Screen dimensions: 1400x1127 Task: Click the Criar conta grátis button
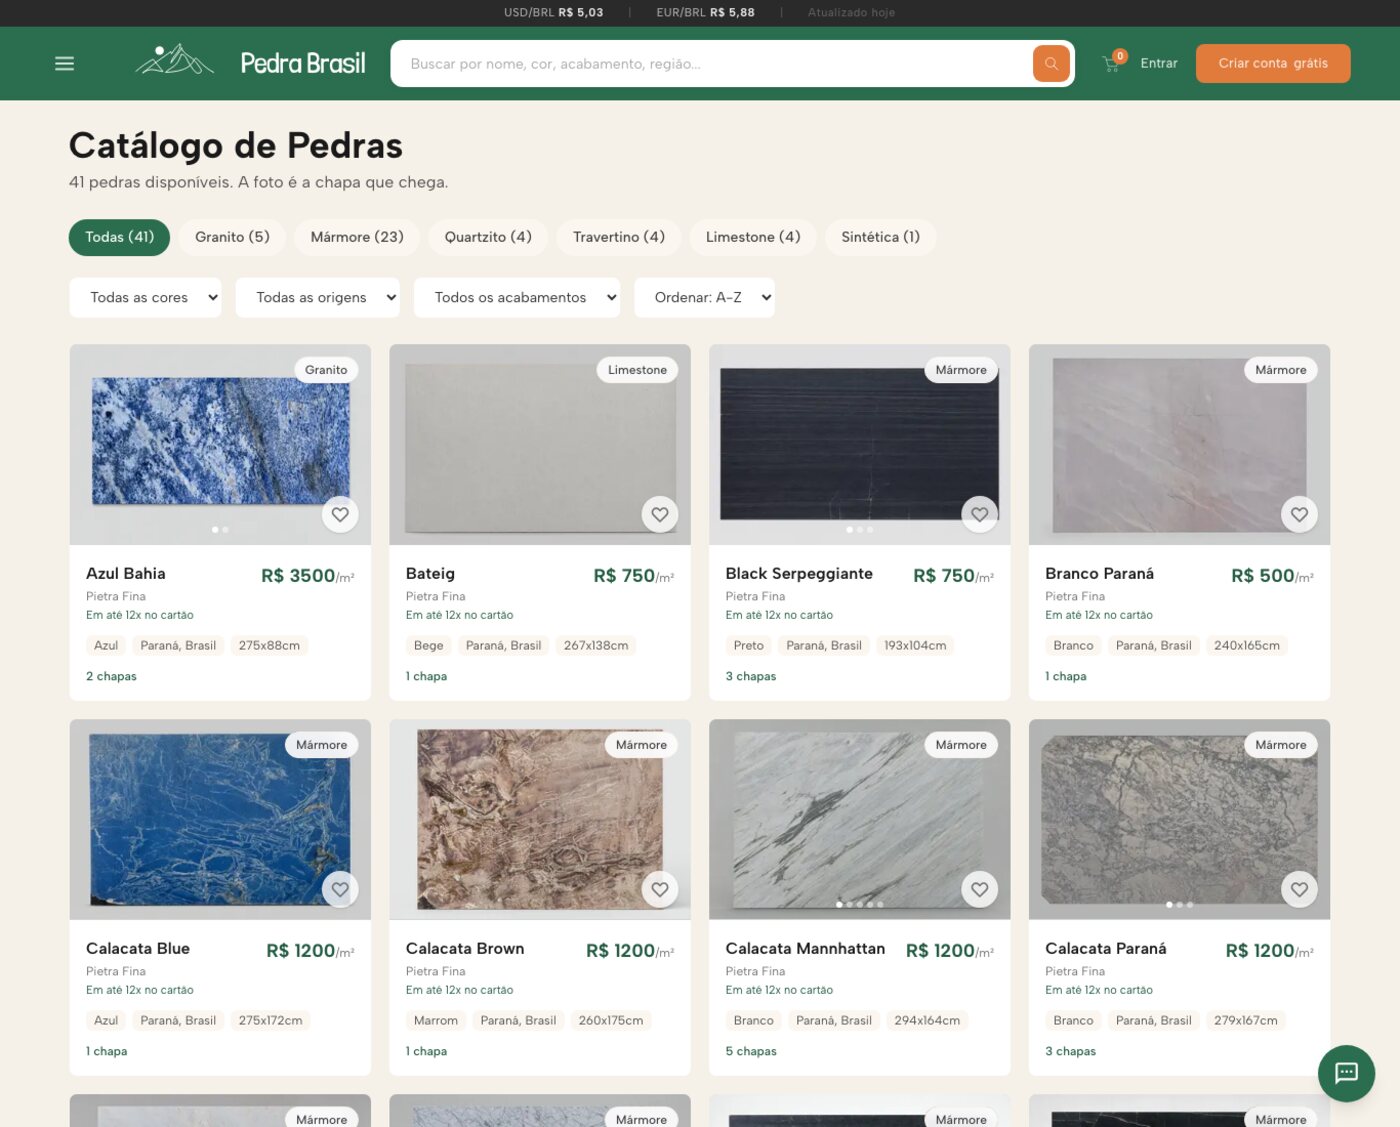click(1273, 63)
